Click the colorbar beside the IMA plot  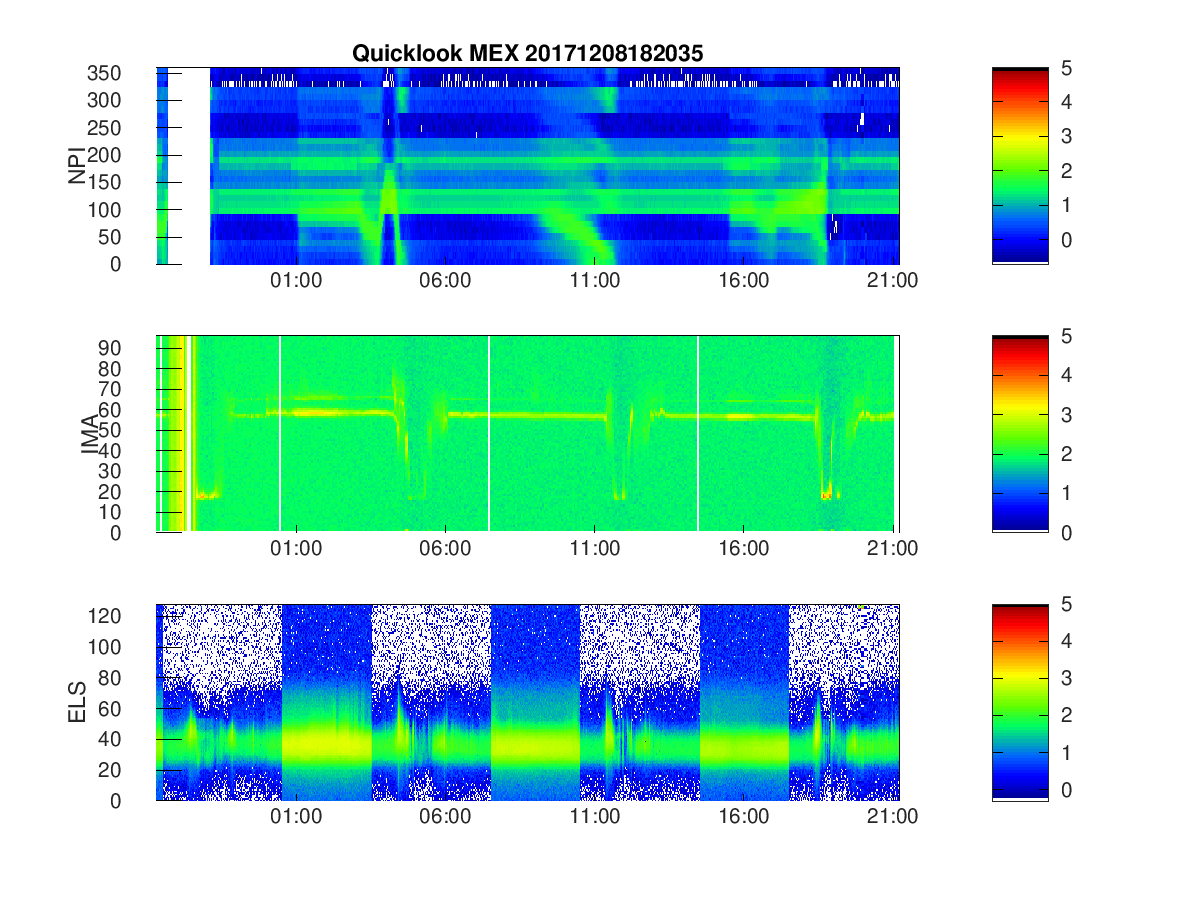coord(1020,434)
